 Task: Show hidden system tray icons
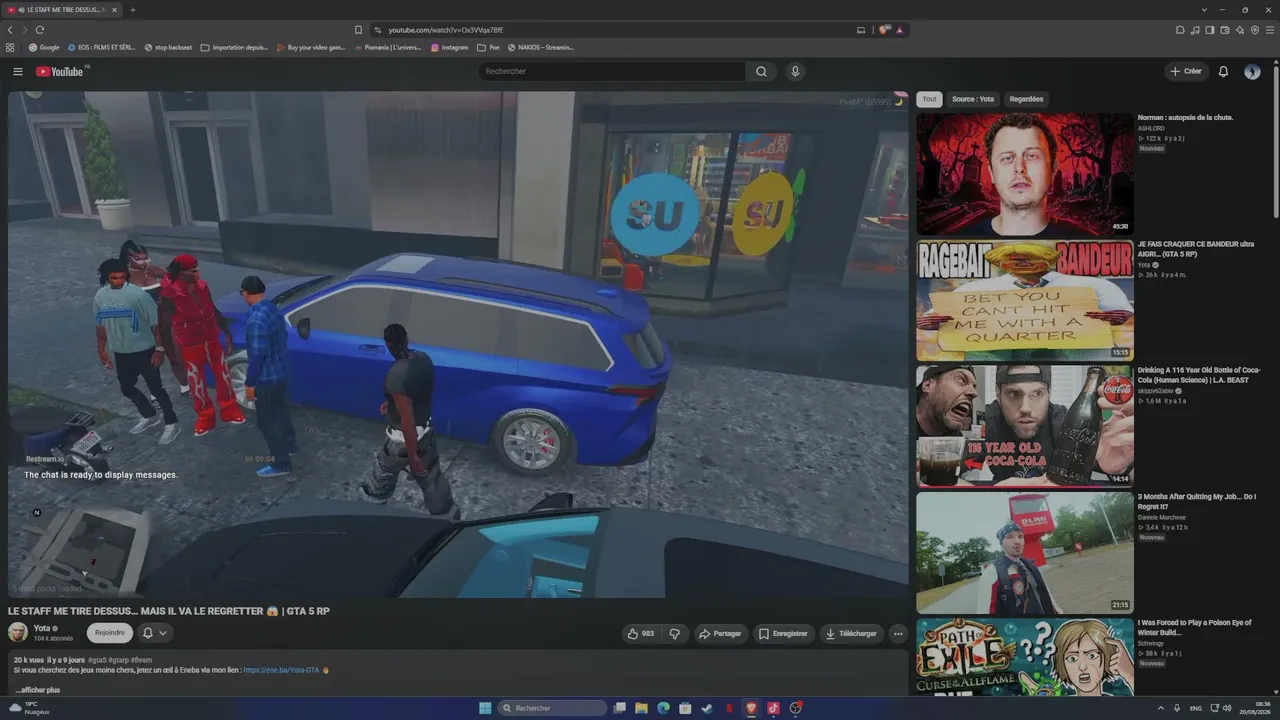click(1161, 708)
